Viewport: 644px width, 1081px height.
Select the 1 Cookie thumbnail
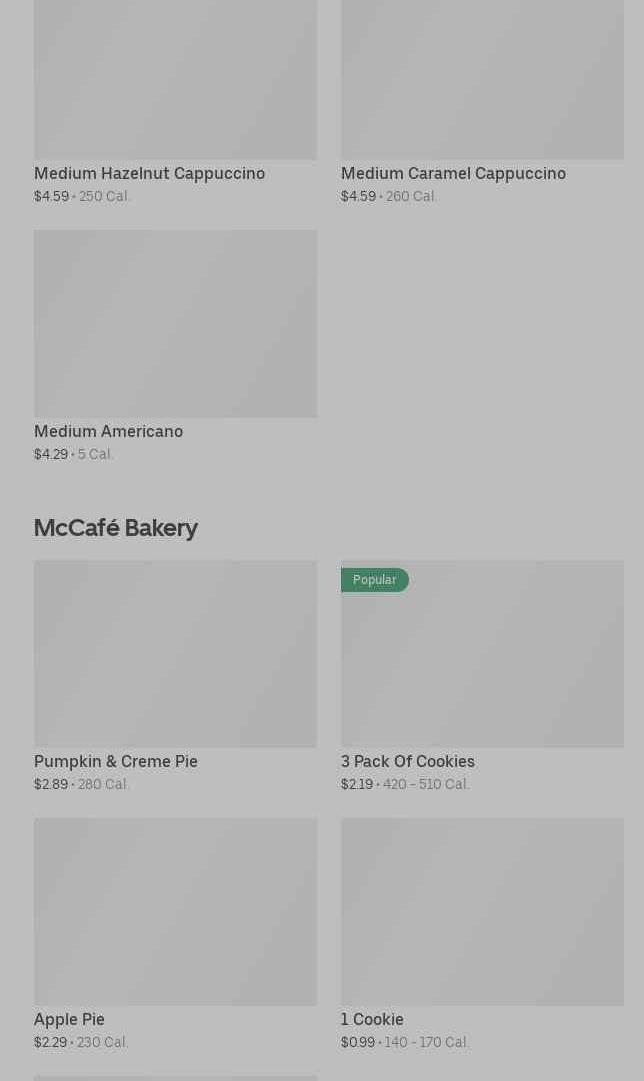pos(482,911)
